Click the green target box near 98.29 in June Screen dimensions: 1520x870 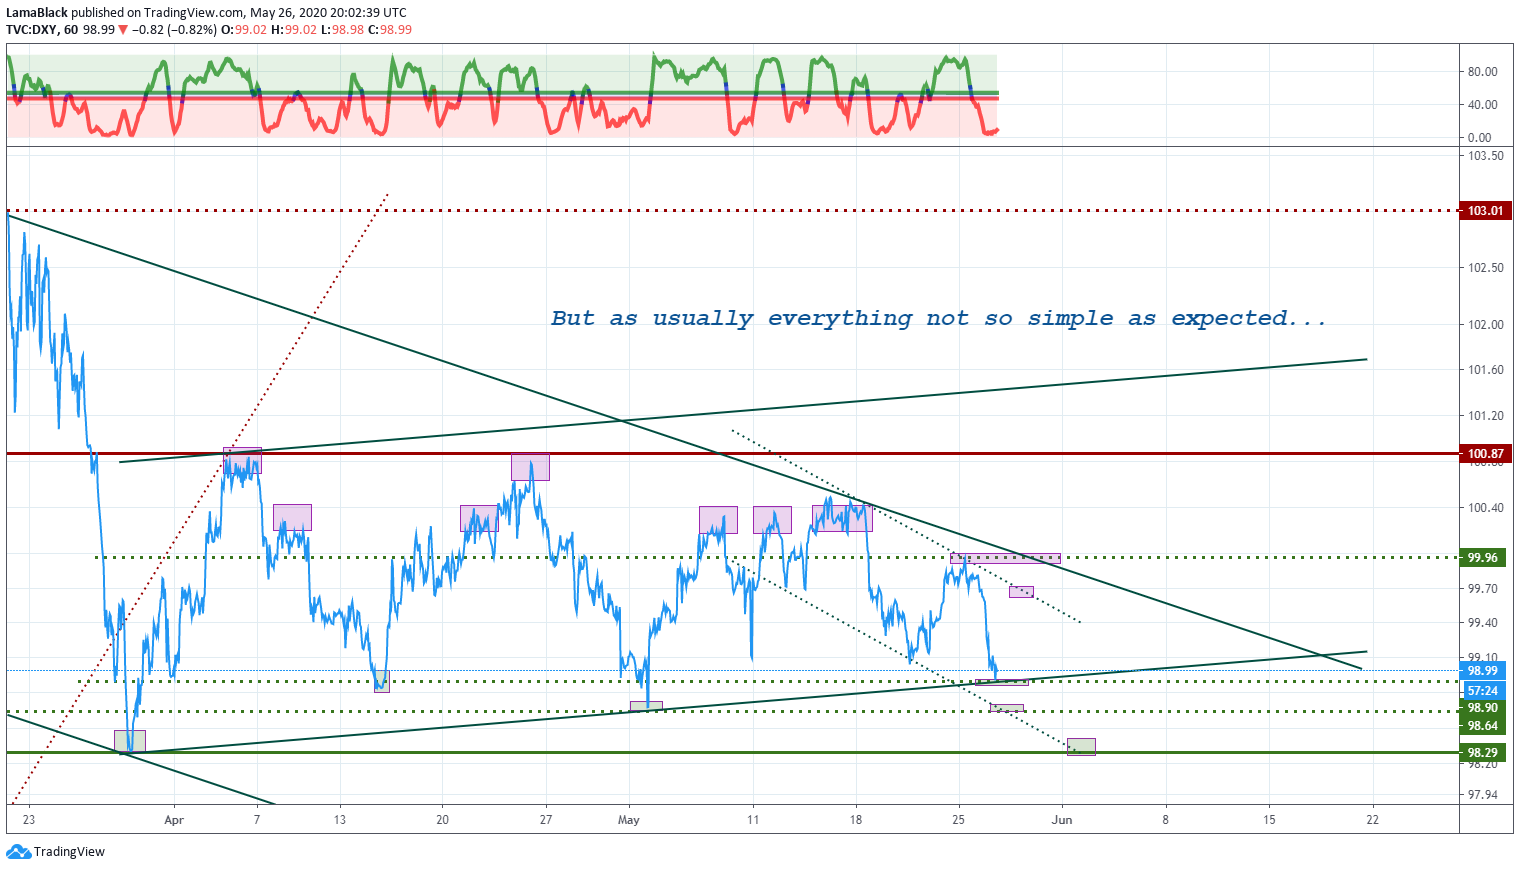click(x=1081, y=747)
